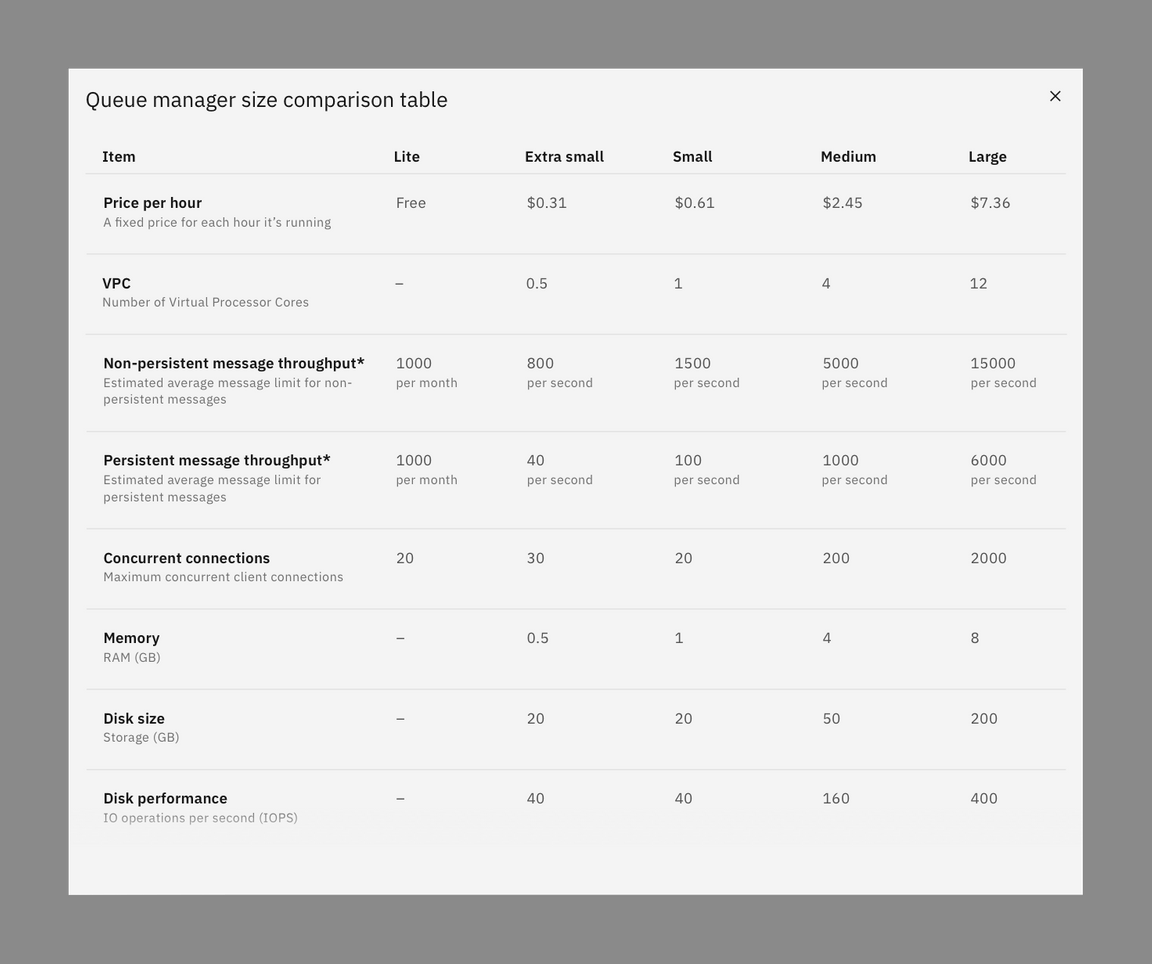
Task: Close the queue manager comparison dialog
Action: 1055,96
